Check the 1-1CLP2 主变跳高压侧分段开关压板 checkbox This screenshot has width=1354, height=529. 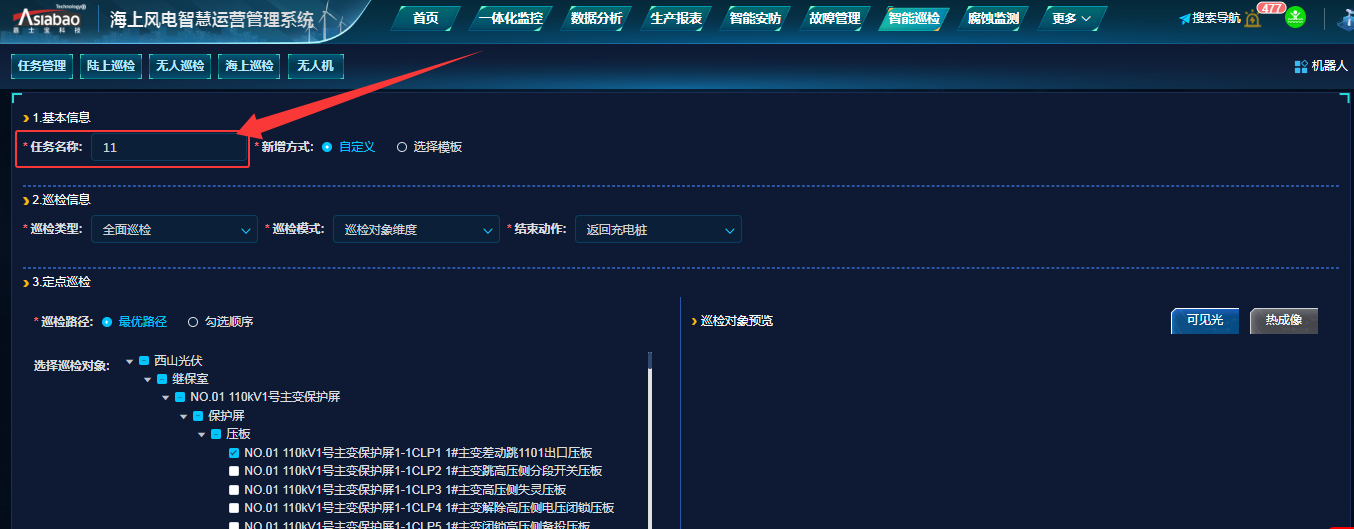point(234,471)
